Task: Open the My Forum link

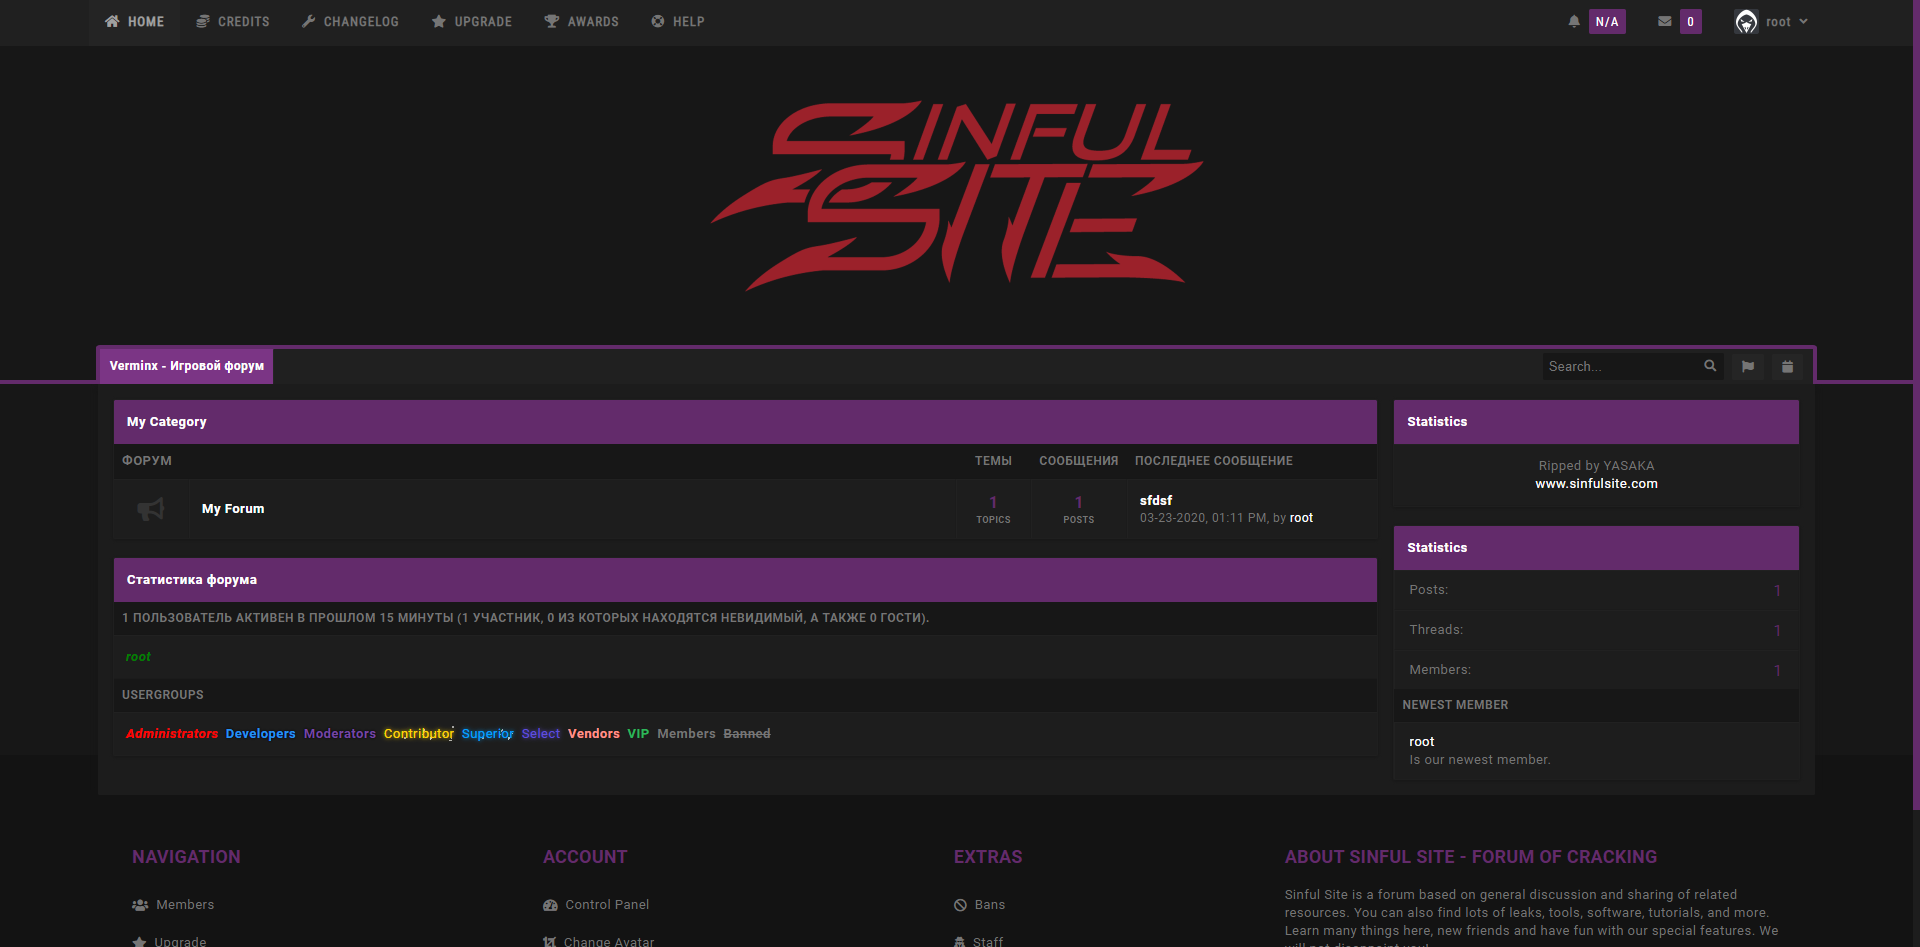Action: [233, 509]
